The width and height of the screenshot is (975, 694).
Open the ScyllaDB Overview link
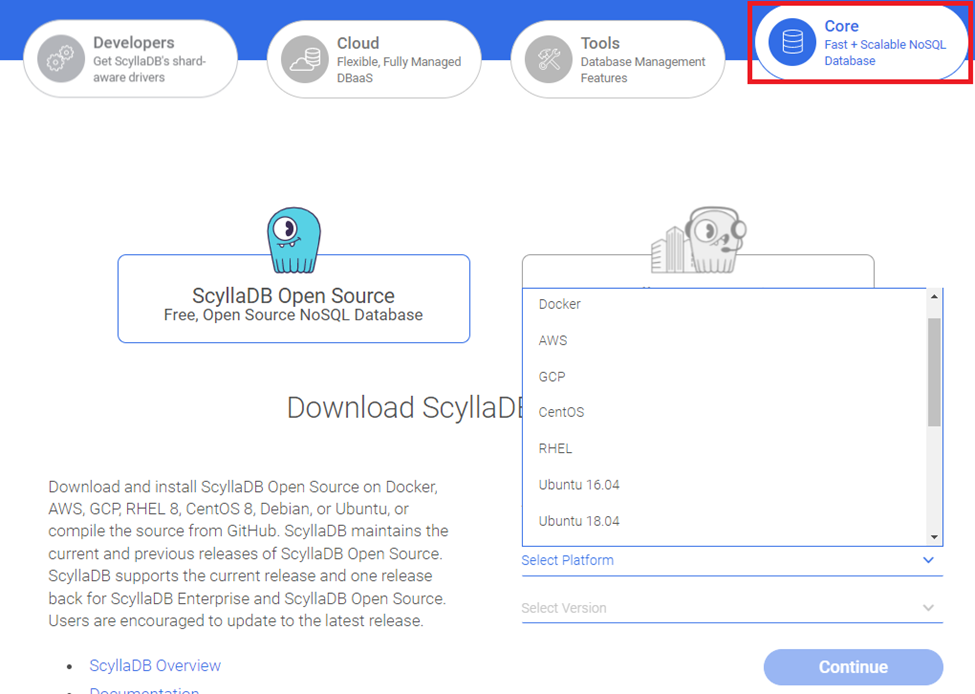pyautogui.click(x=155, y=665)
